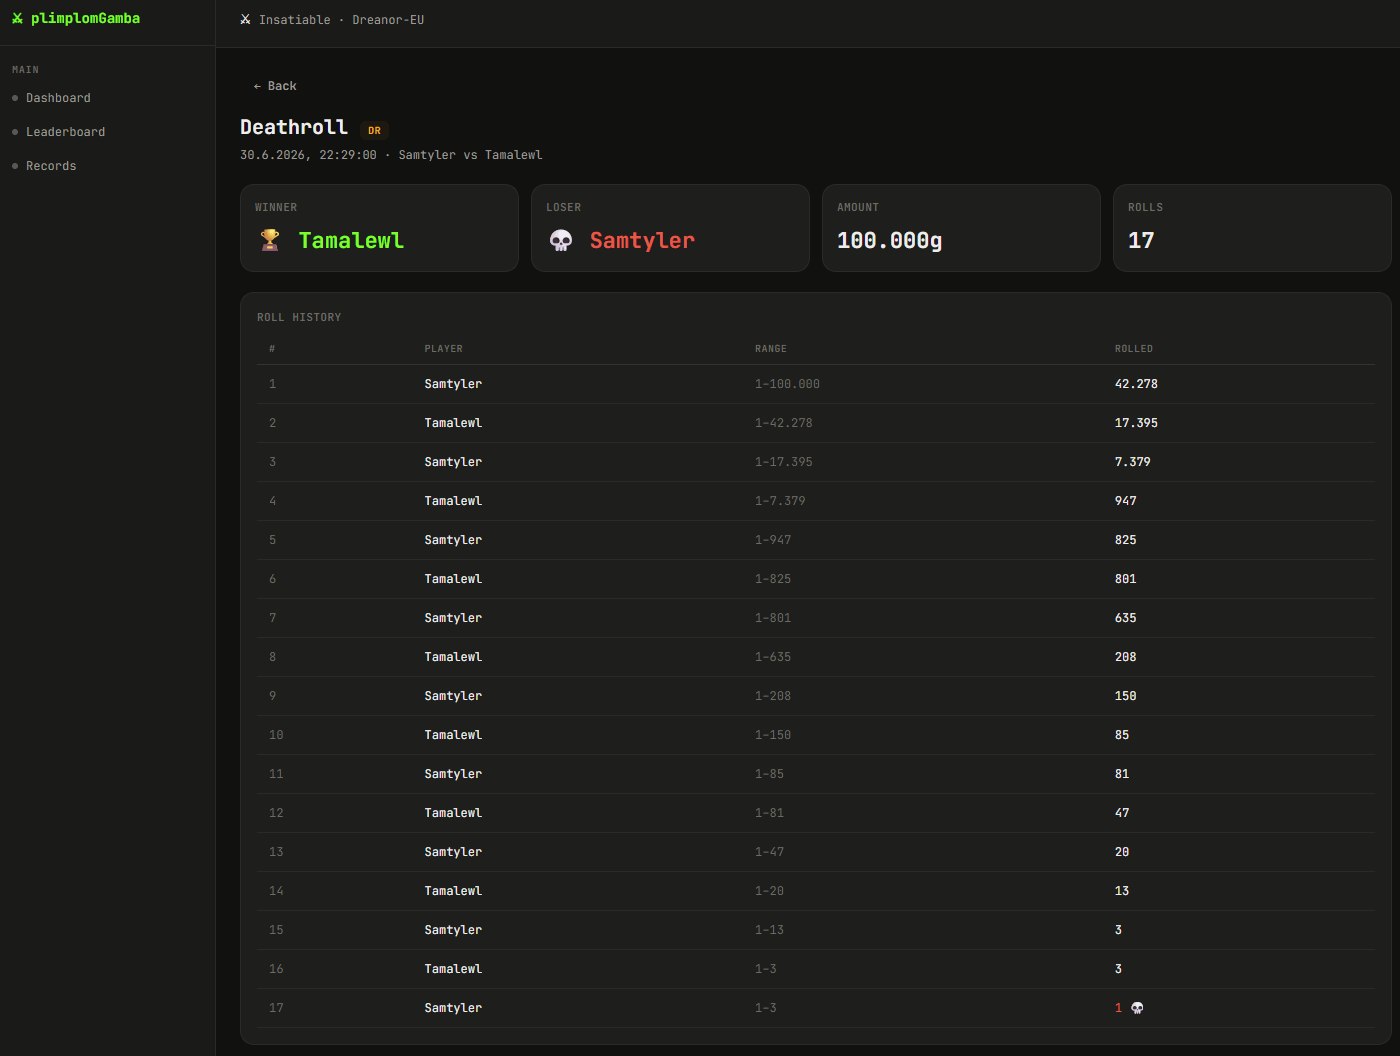
Task: Click winner name Tamalewl
Action: click(351, 240)
